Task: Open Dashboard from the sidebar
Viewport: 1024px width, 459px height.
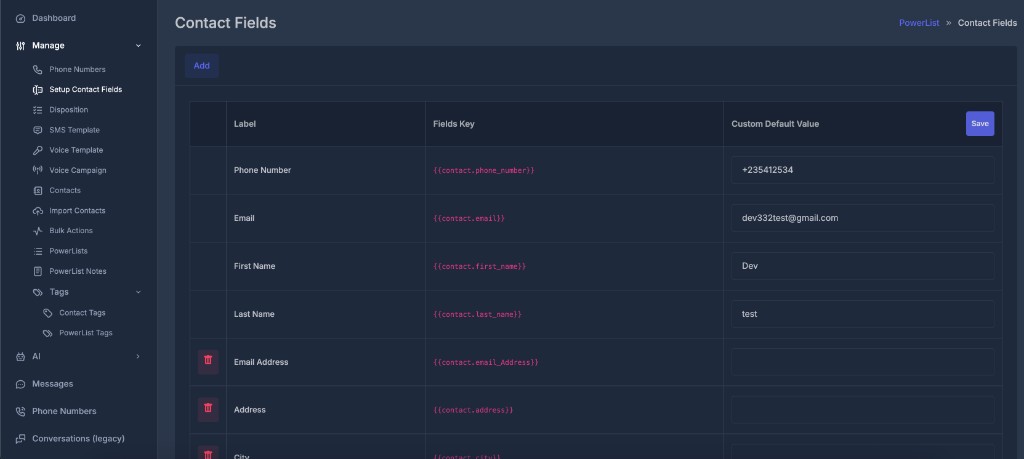Action: [x=54, y=18]
